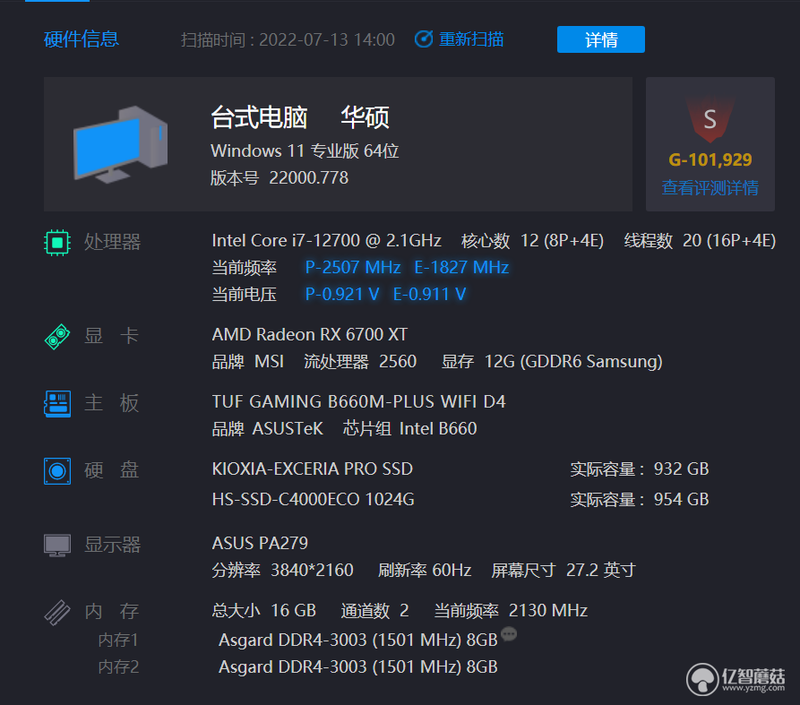Click AMD Radeon RX 6700 XT text

point(310,335)
